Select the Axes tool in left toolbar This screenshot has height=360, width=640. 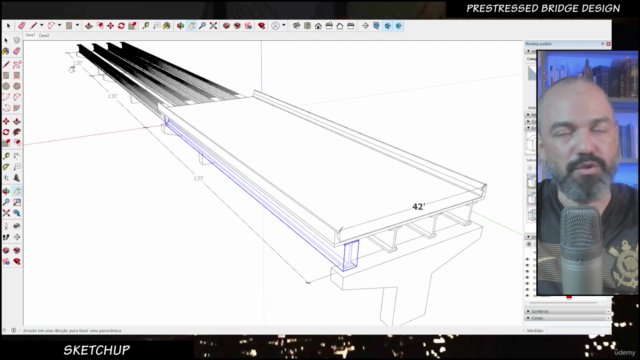[6, 178]
